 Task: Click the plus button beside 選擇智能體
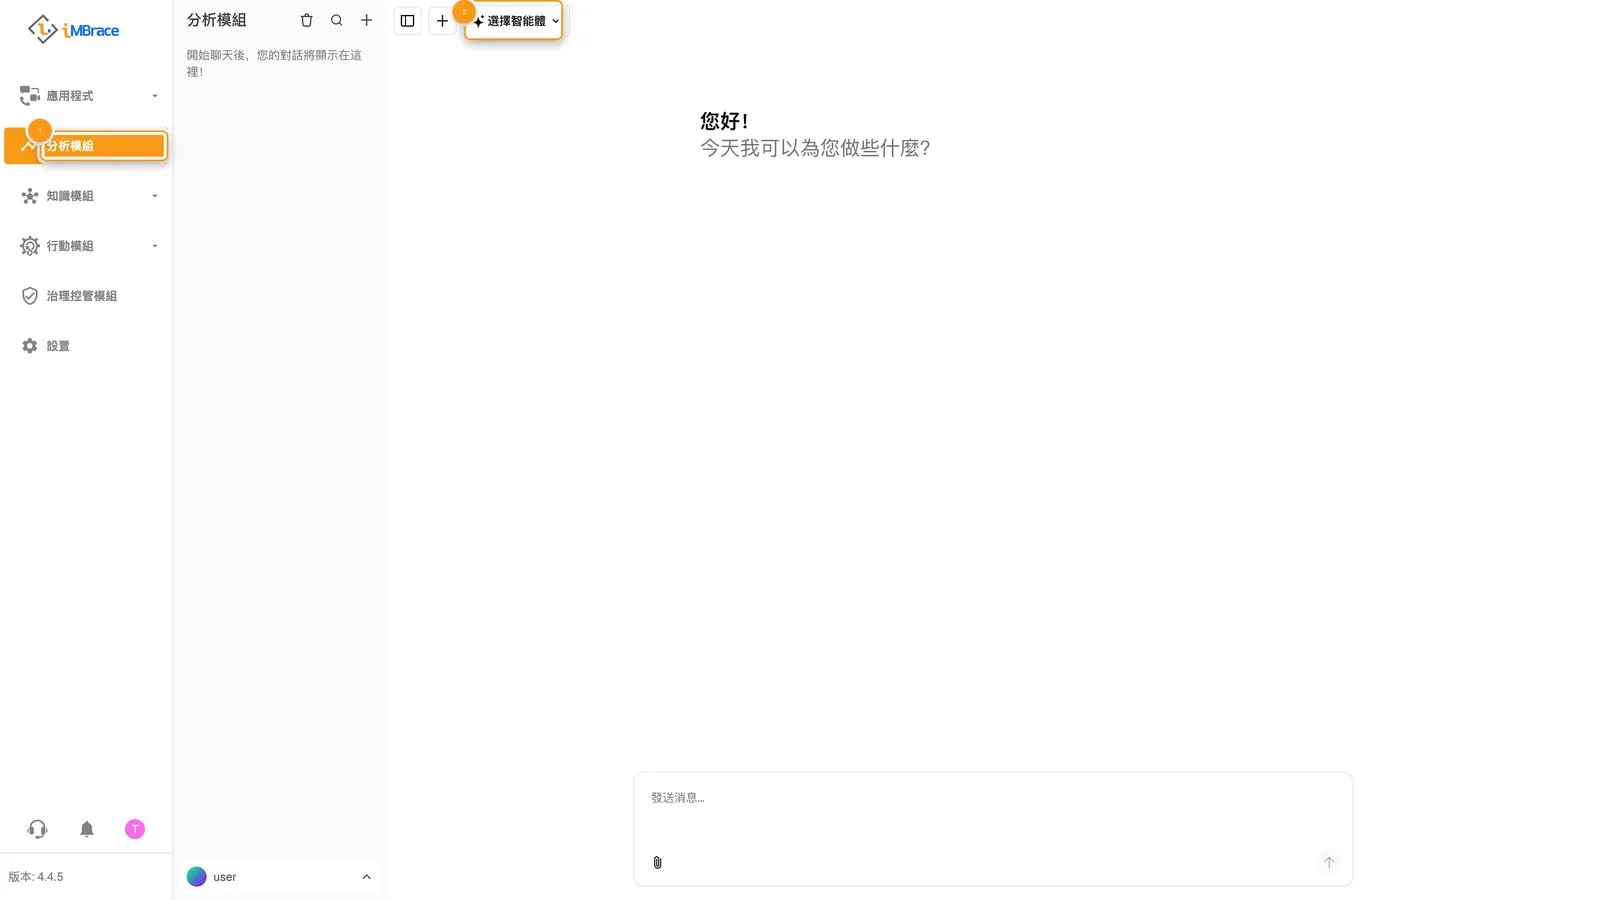point(442,20)
